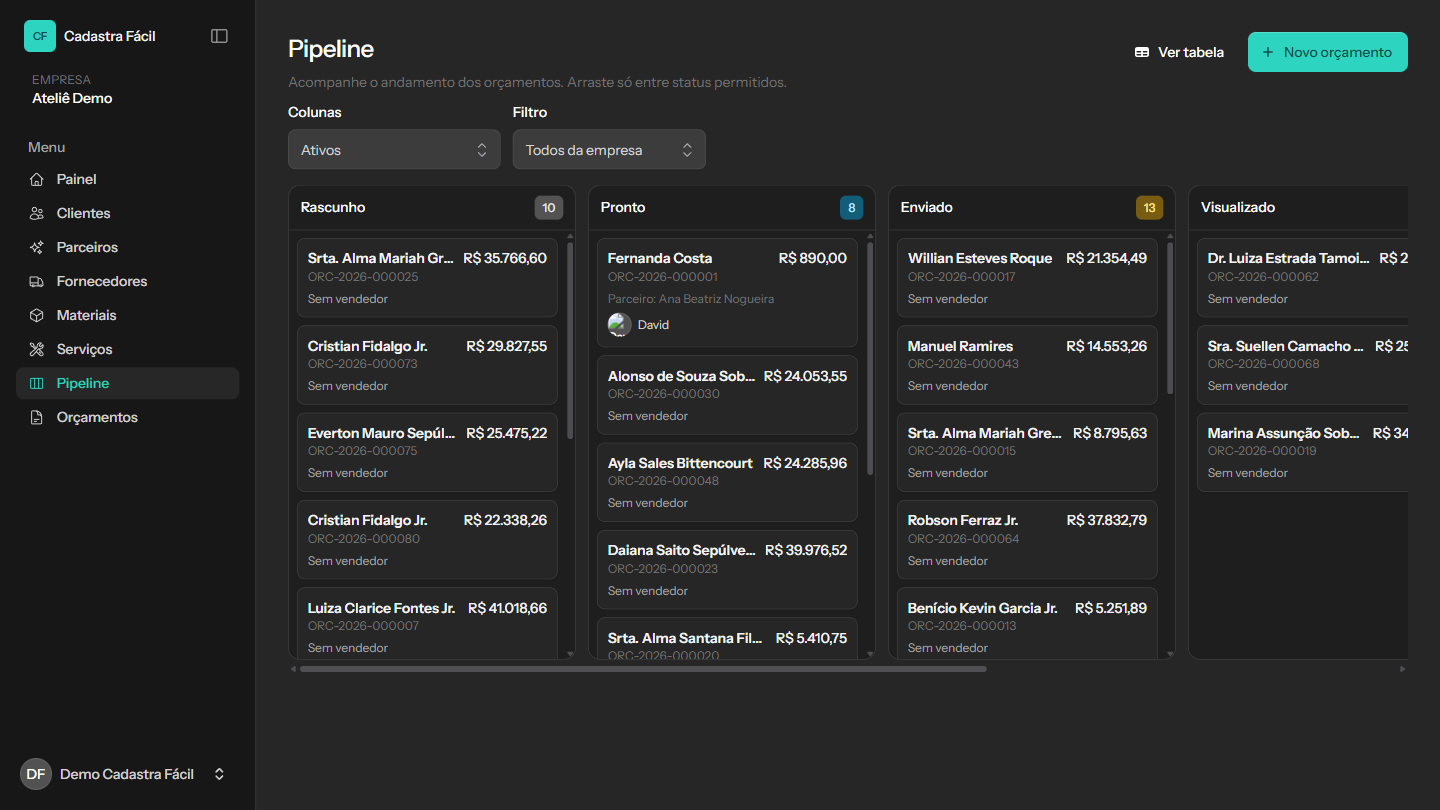Switch to Ver tabela view
This screenshot has height=810, width=1440.
pos(1179,52)
